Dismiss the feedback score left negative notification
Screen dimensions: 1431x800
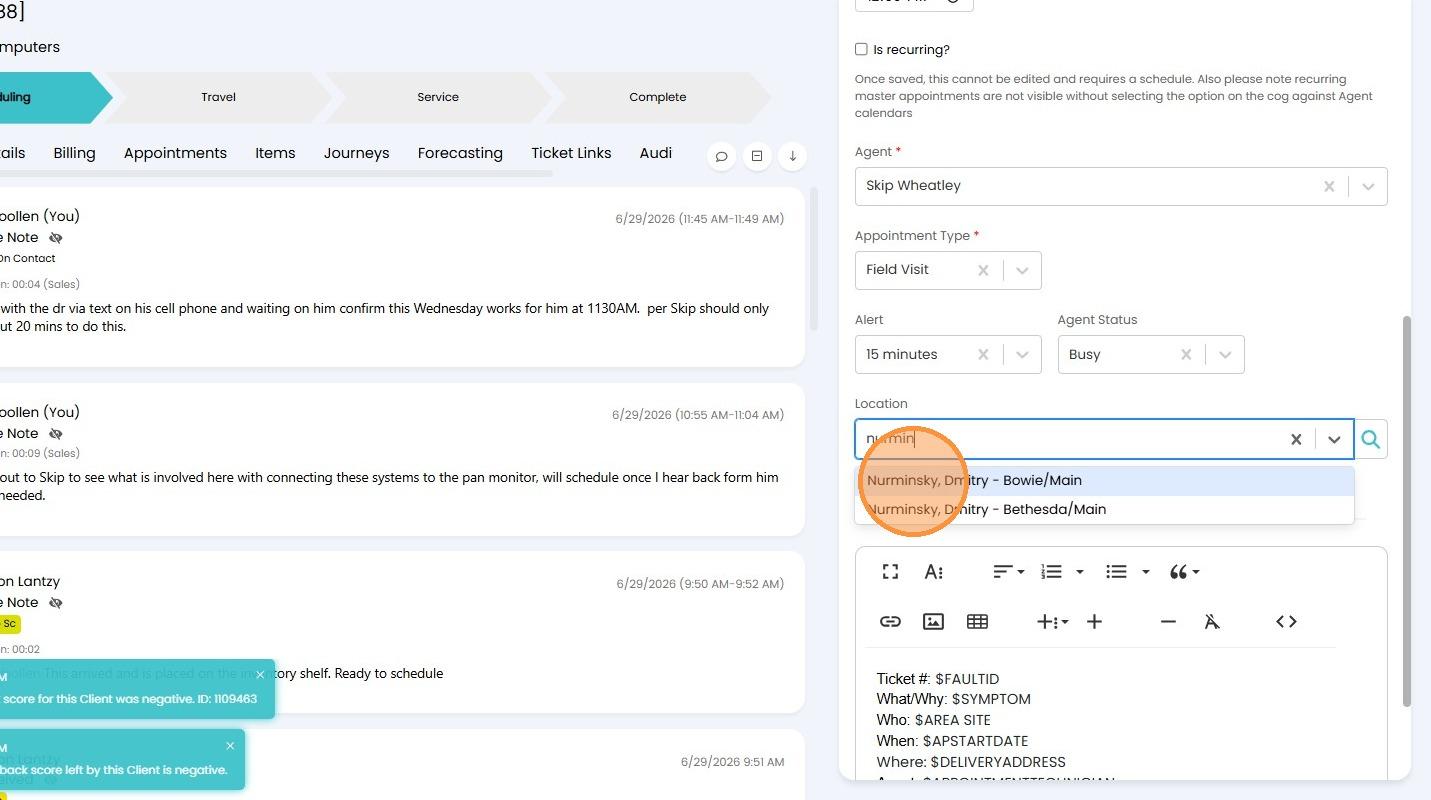(230, 746)
